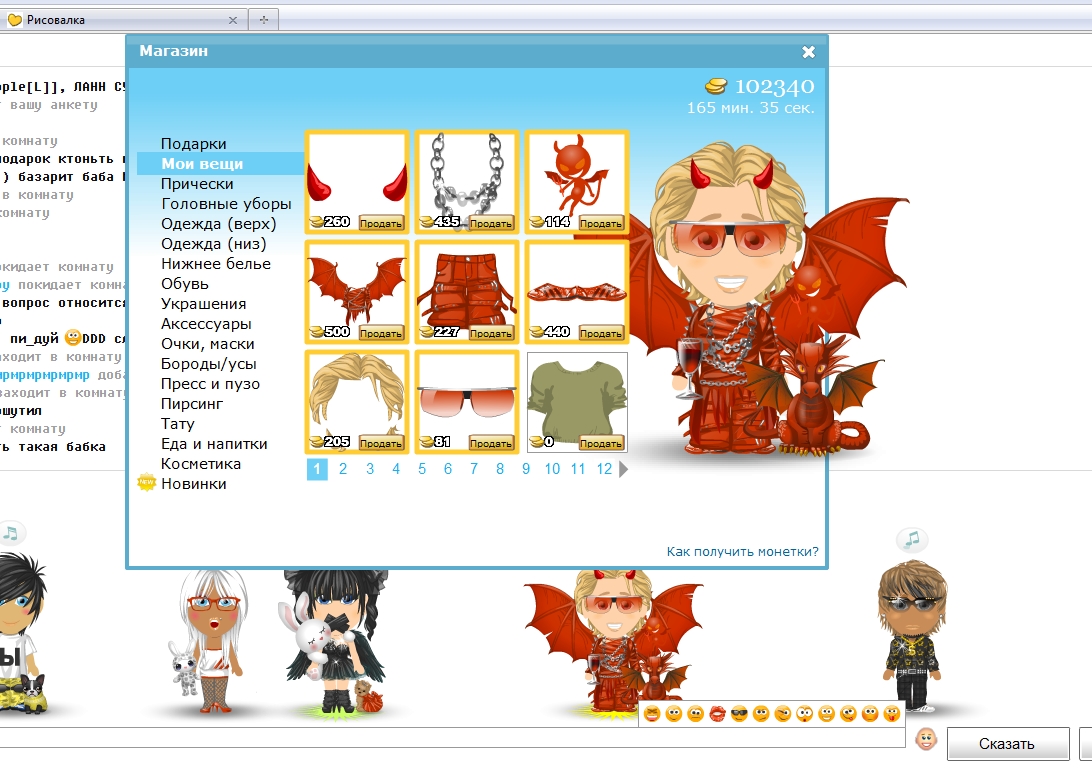Close the Магазин shop dialog
This screenshot has height=775, width=1092.
(808, 52)
